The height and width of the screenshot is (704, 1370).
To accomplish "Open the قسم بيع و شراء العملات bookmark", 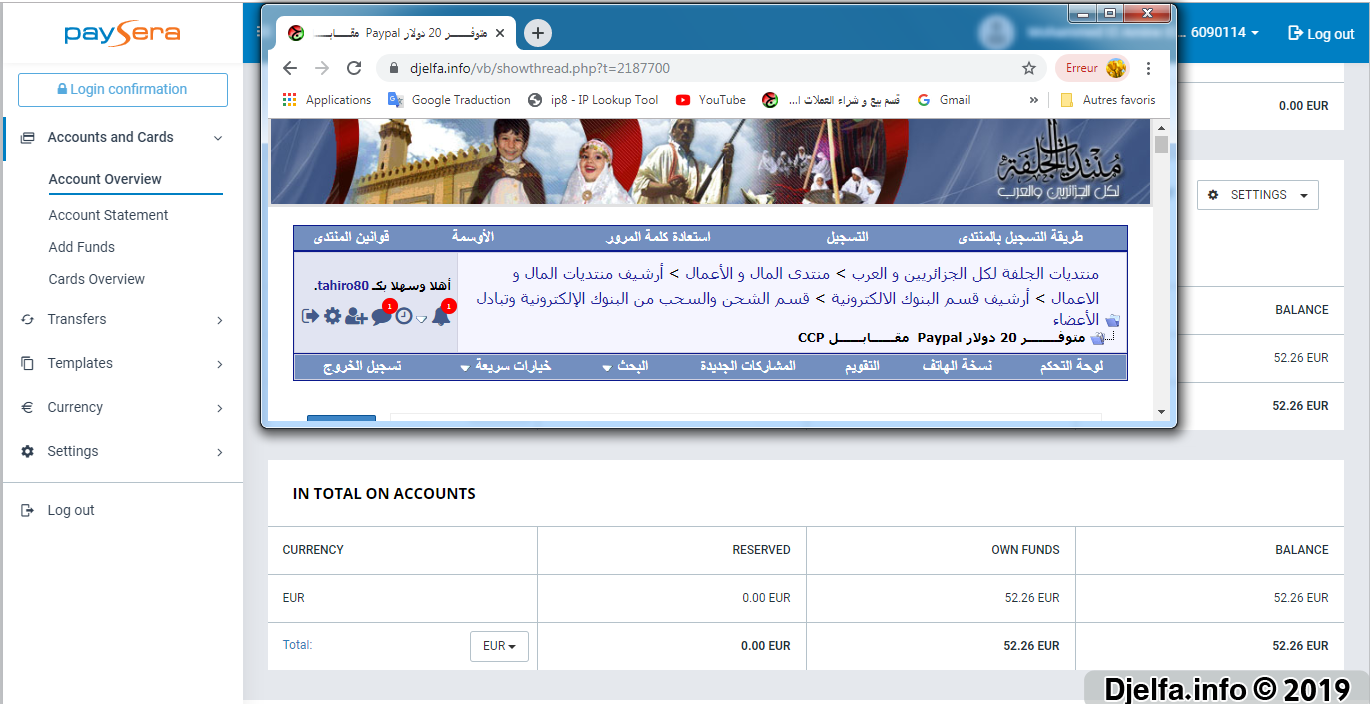I will [830, 100].
